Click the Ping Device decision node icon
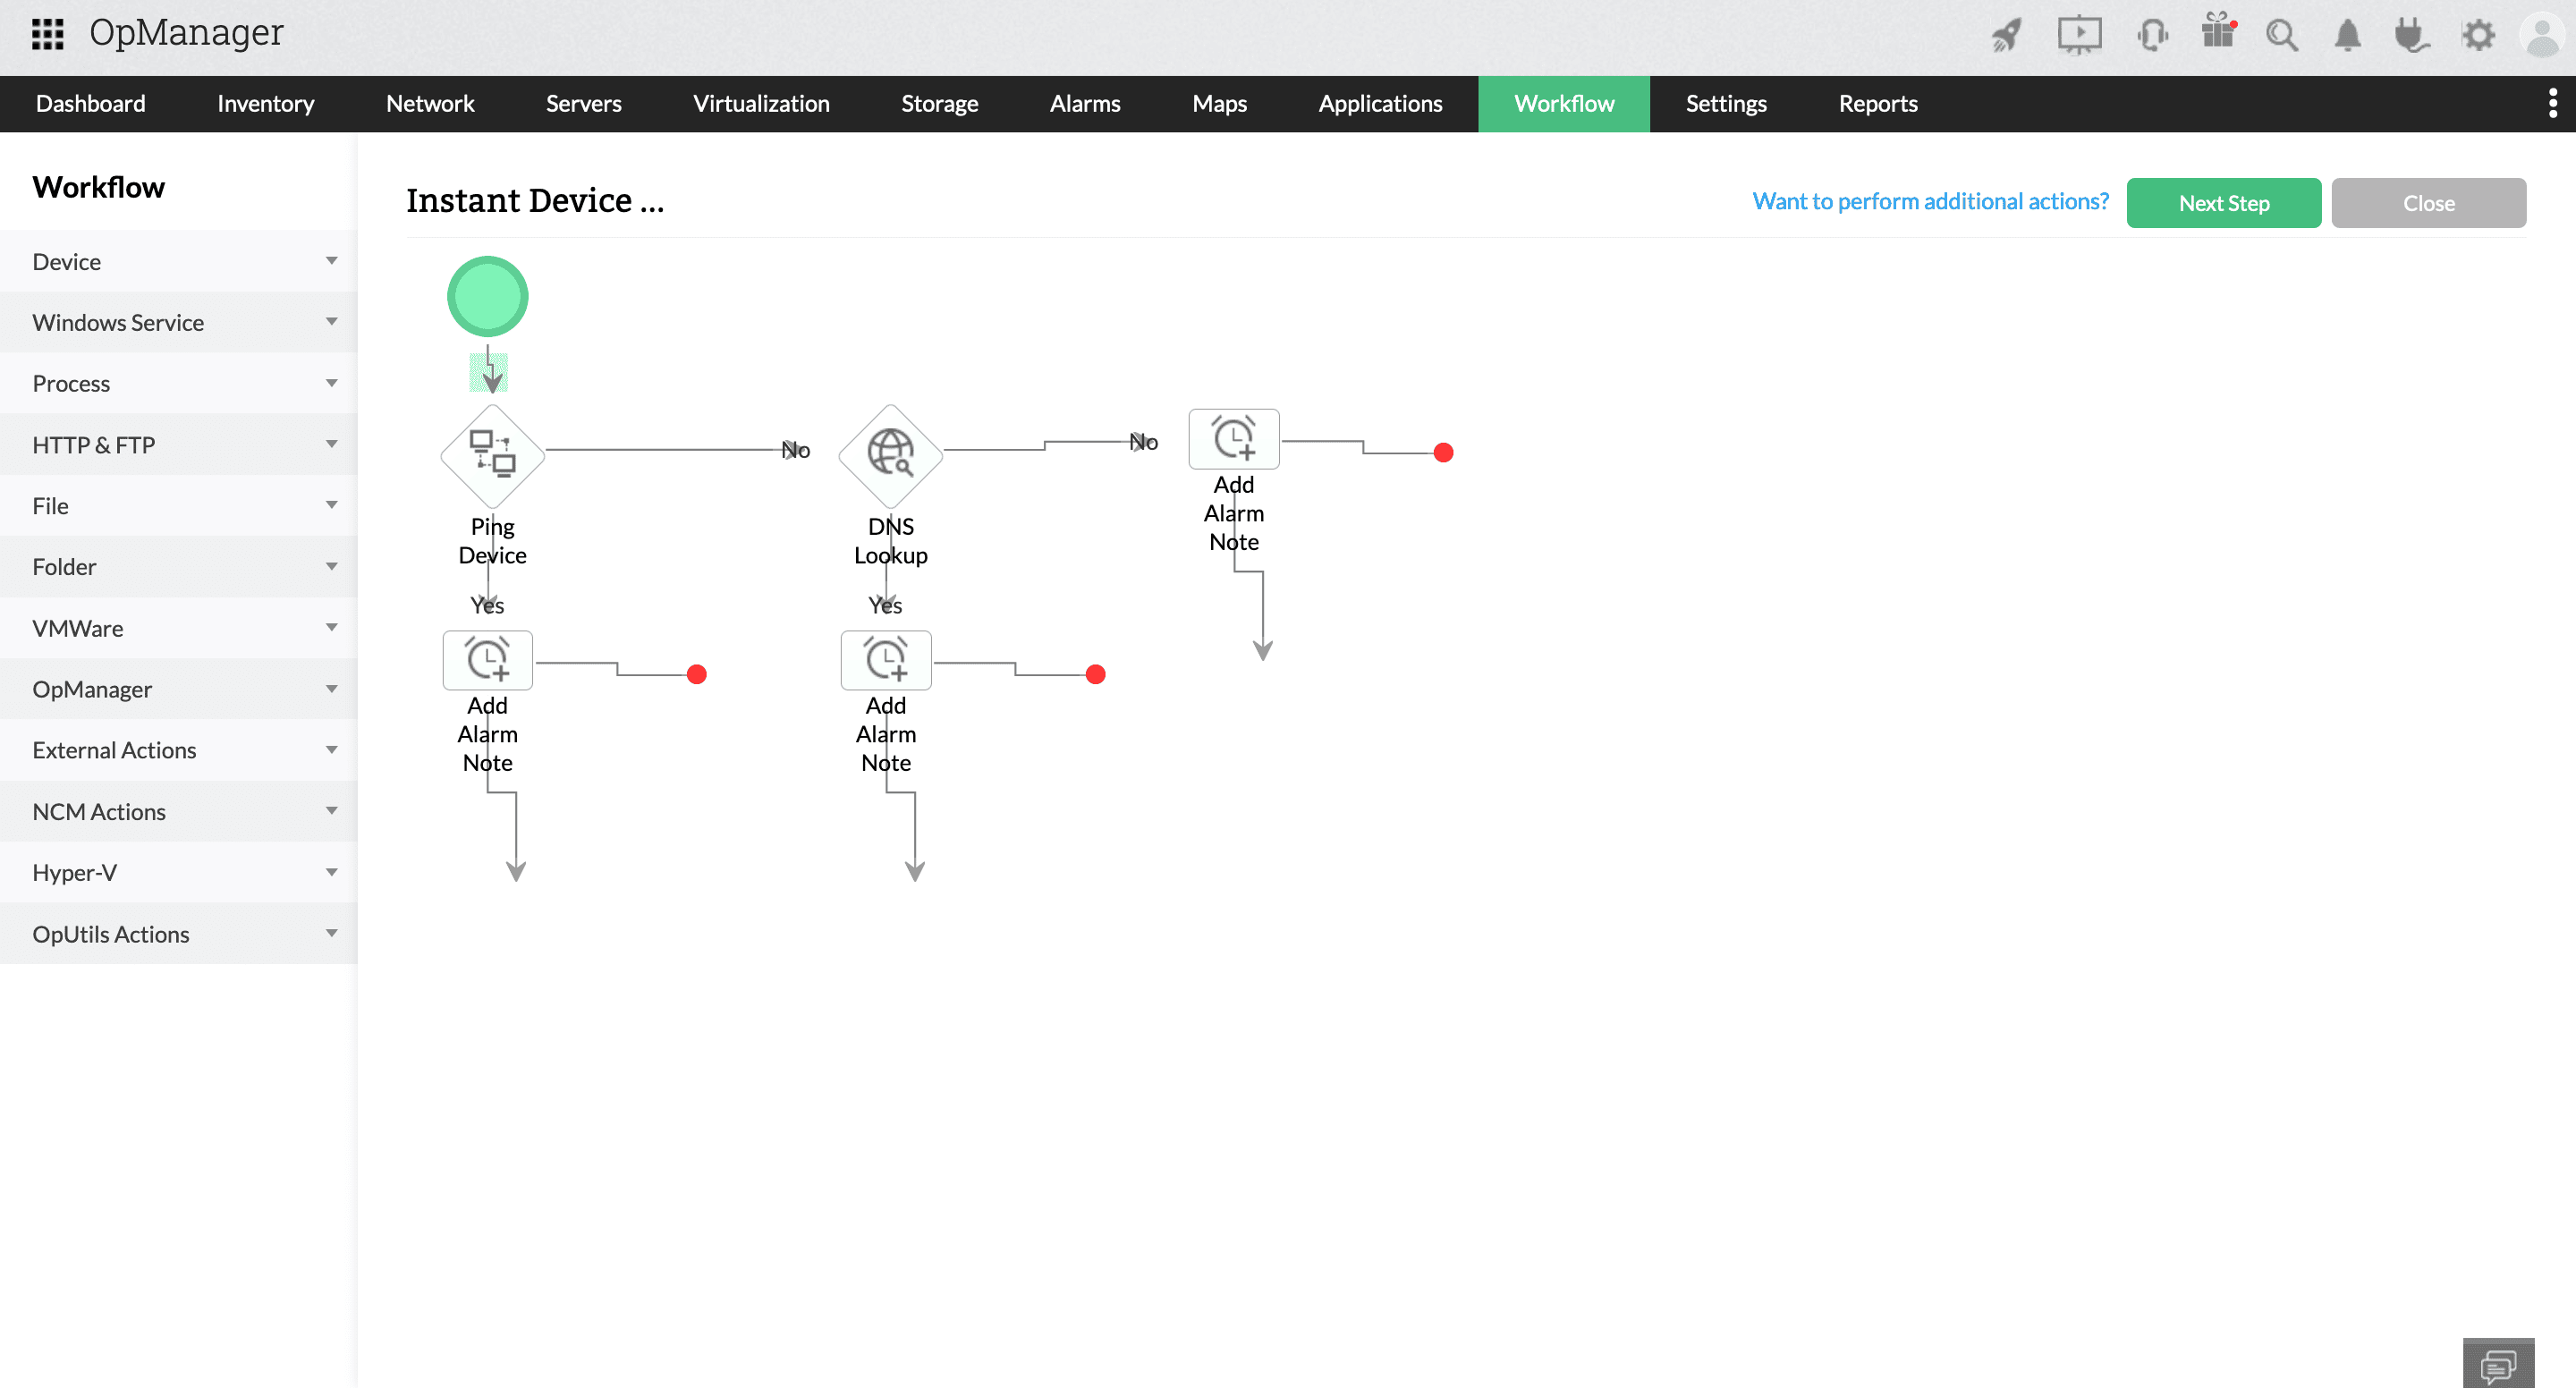2576x1388 pixels. coord(492,452)
